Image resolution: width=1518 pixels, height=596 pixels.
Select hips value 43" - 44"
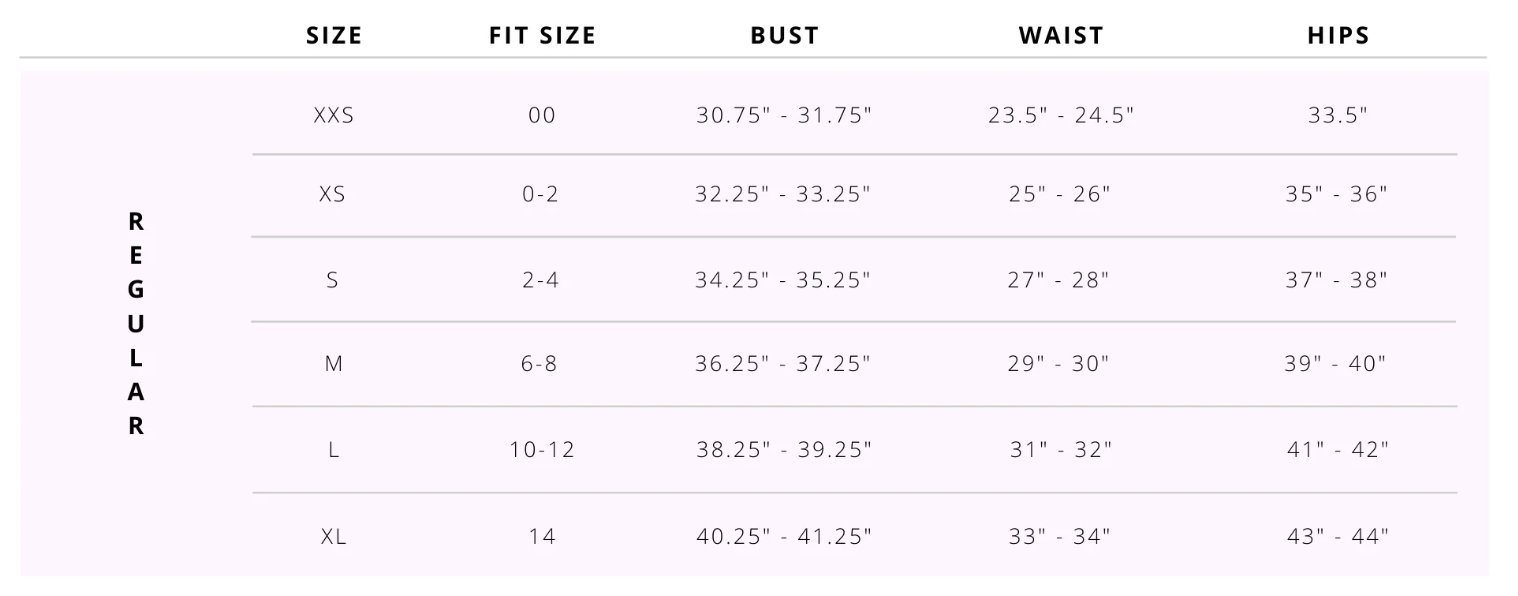1338,537
